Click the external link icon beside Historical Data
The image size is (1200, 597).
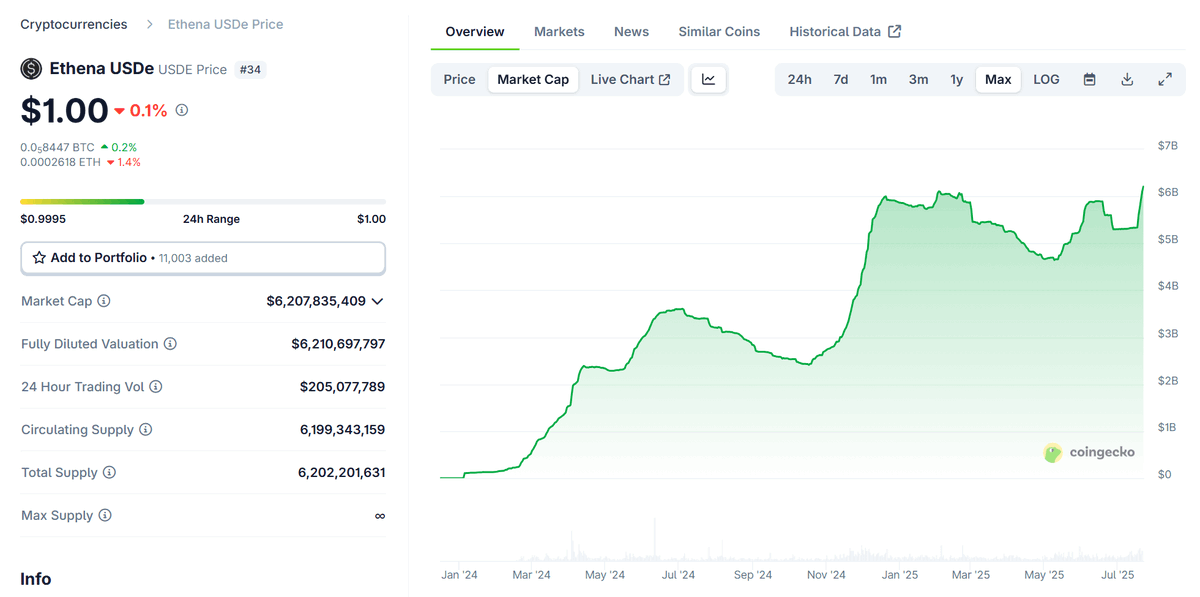[895, 31]
